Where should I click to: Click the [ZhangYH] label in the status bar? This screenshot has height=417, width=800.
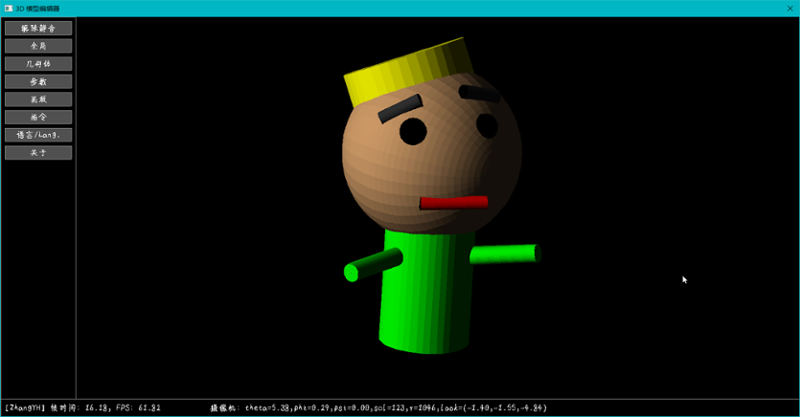click(x=25, y=408)
